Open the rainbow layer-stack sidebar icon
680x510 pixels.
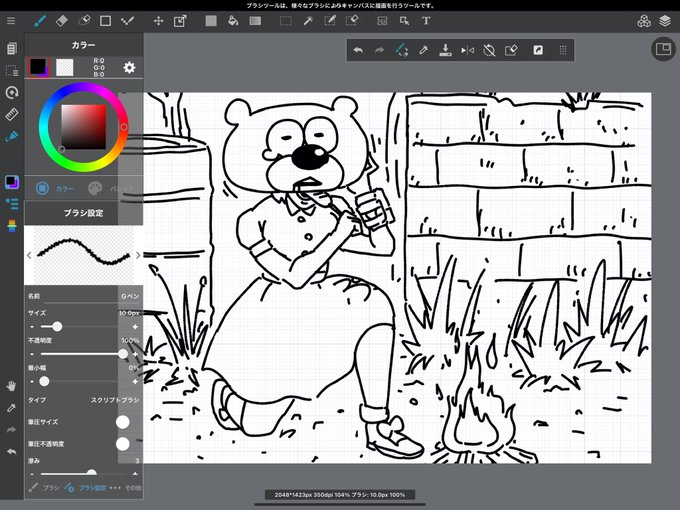click(x=12, y=226)
